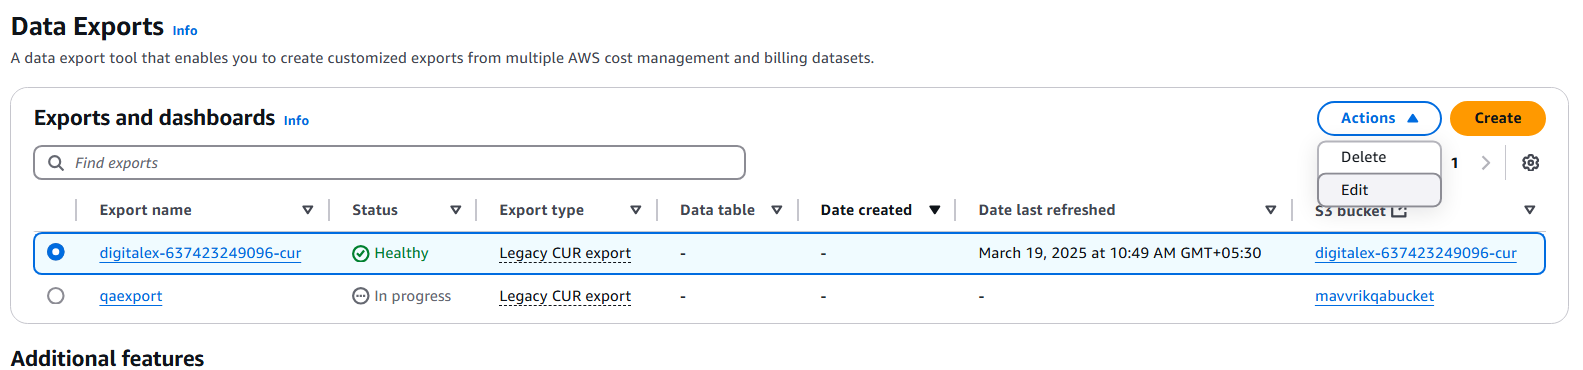
Task: Sort by Status column arrow
Action: pos(455,210)
